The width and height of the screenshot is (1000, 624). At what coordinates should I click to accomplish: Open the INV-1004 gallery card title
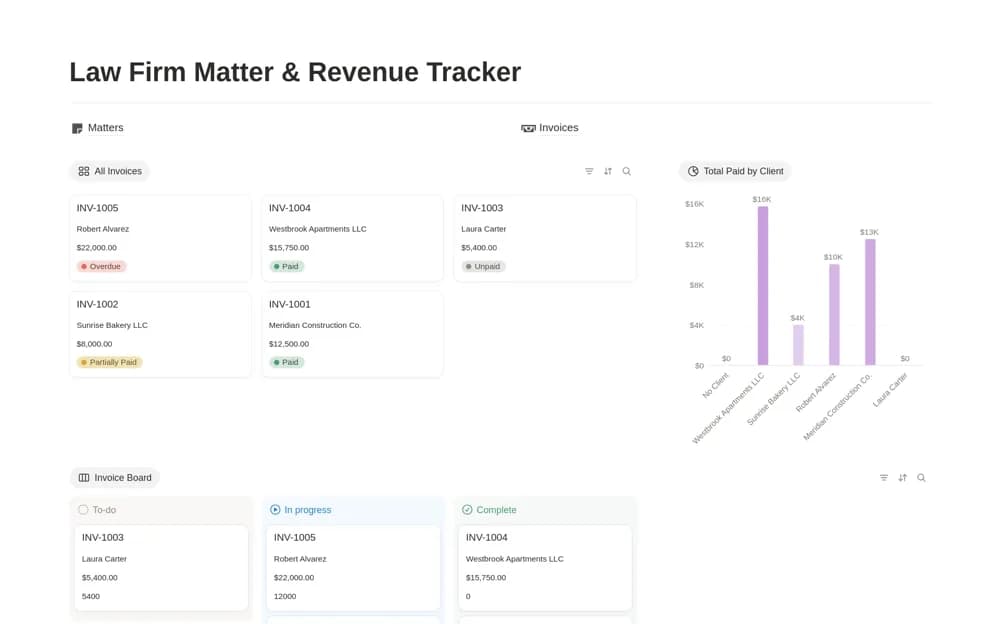(290, 208)
